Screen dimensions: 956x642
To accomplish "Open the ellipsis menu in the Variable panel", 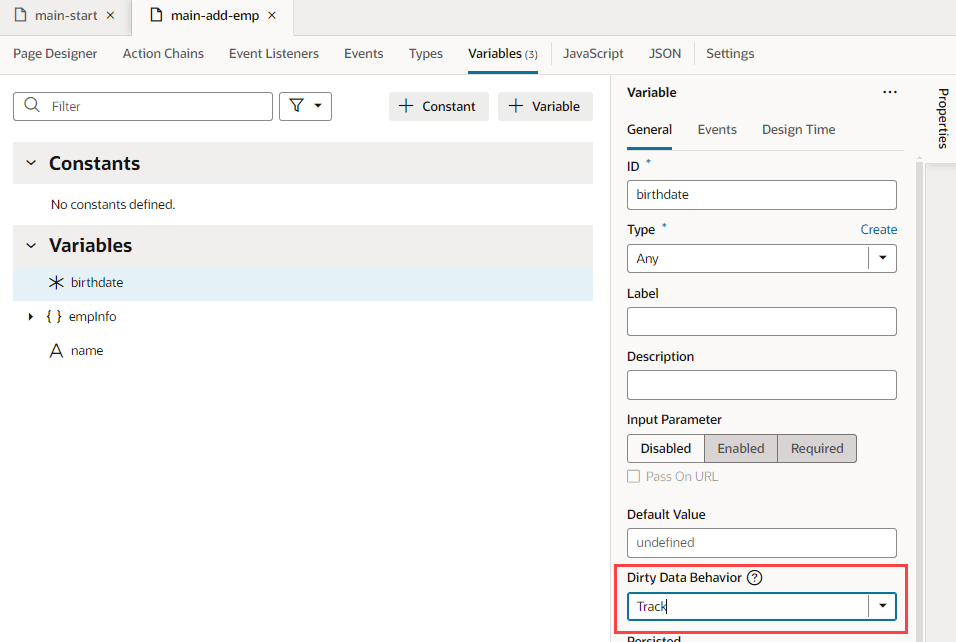I will pyautogui.click(x=889, y=92).
